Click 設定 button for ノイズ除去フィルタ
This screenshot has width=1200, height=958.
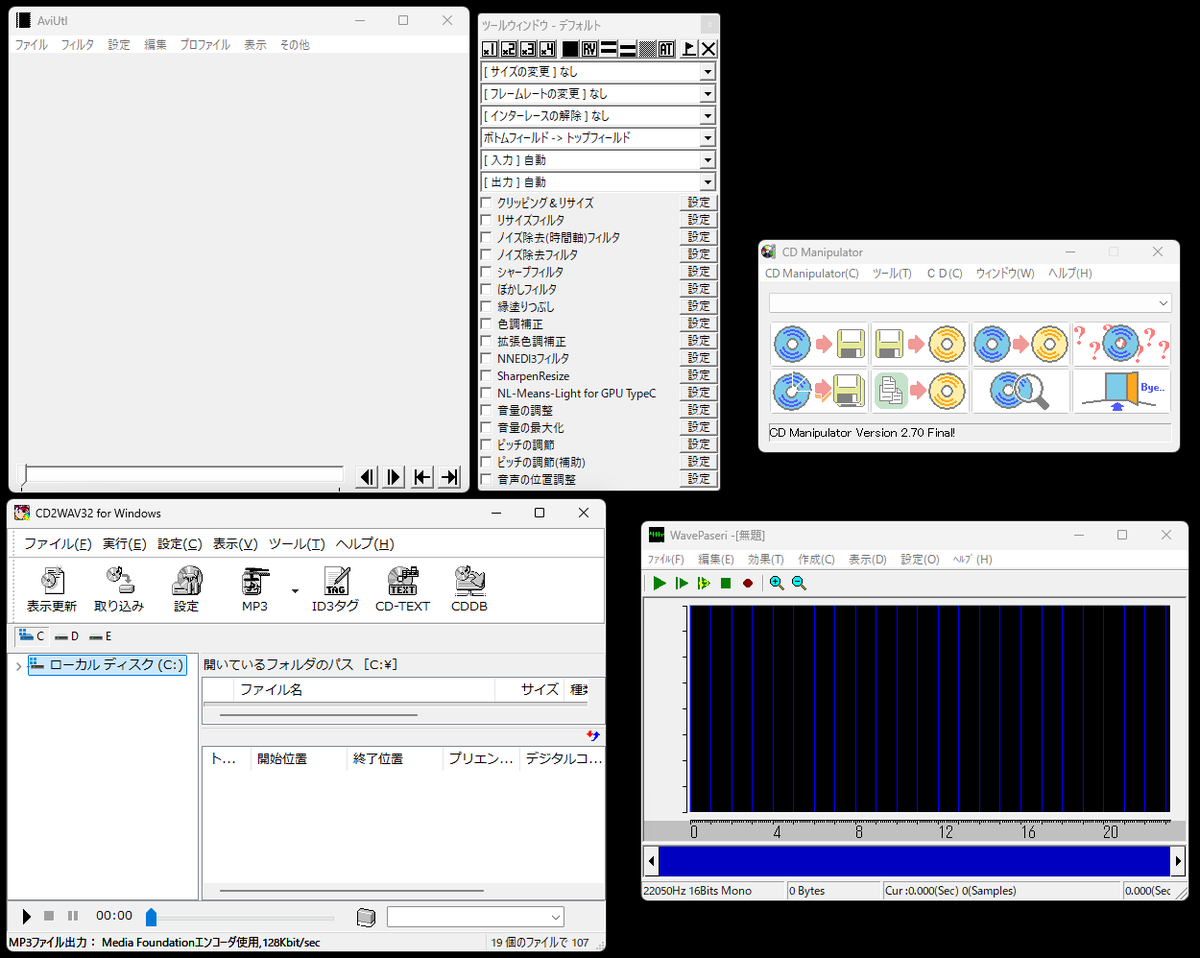tap(698, 254)
